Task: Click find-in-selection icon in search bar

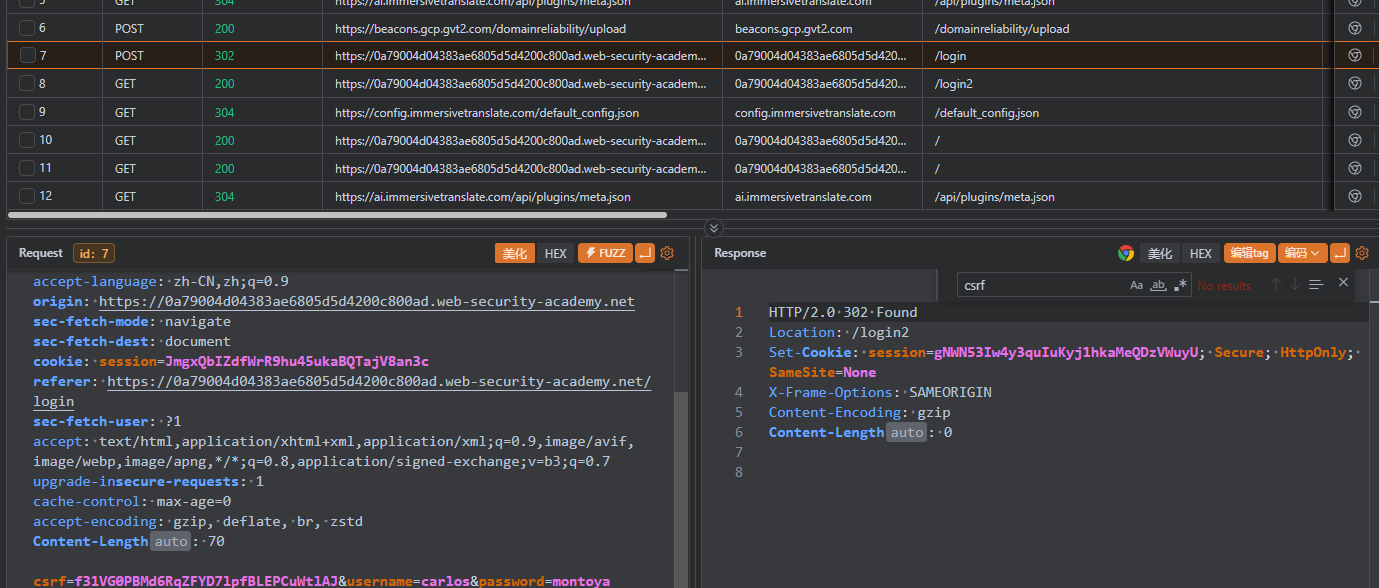Action: pos(1316,285)
